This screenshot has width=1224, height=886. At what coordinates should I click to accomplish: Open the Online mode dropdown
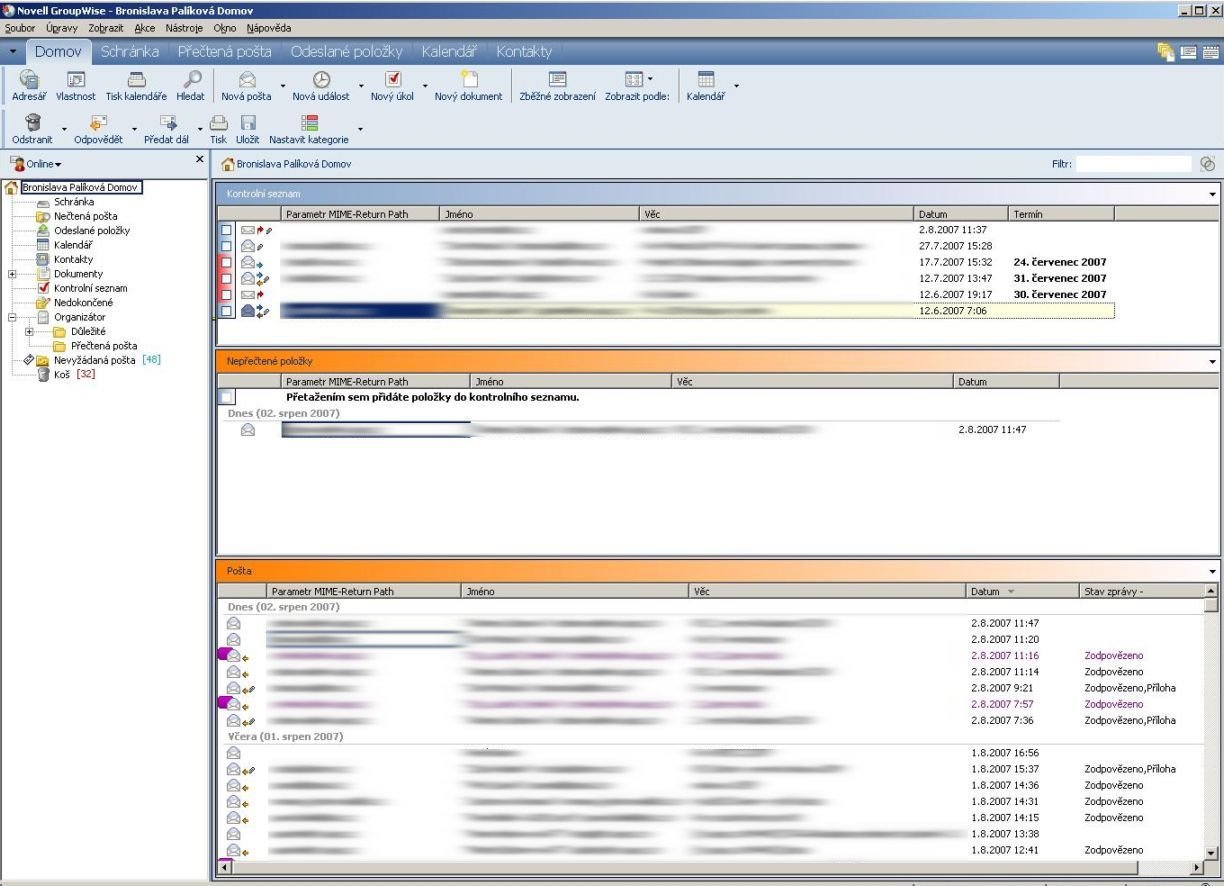pos(37,163)
